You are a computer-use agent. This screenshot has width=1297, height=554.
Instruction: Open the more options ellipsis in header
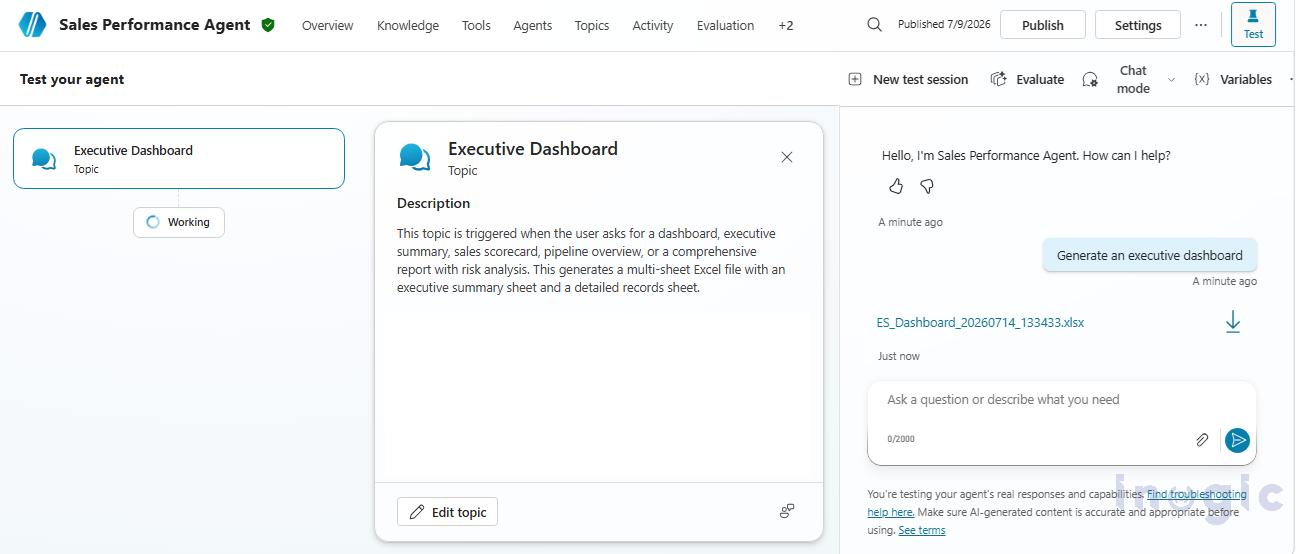(1201, 25)
